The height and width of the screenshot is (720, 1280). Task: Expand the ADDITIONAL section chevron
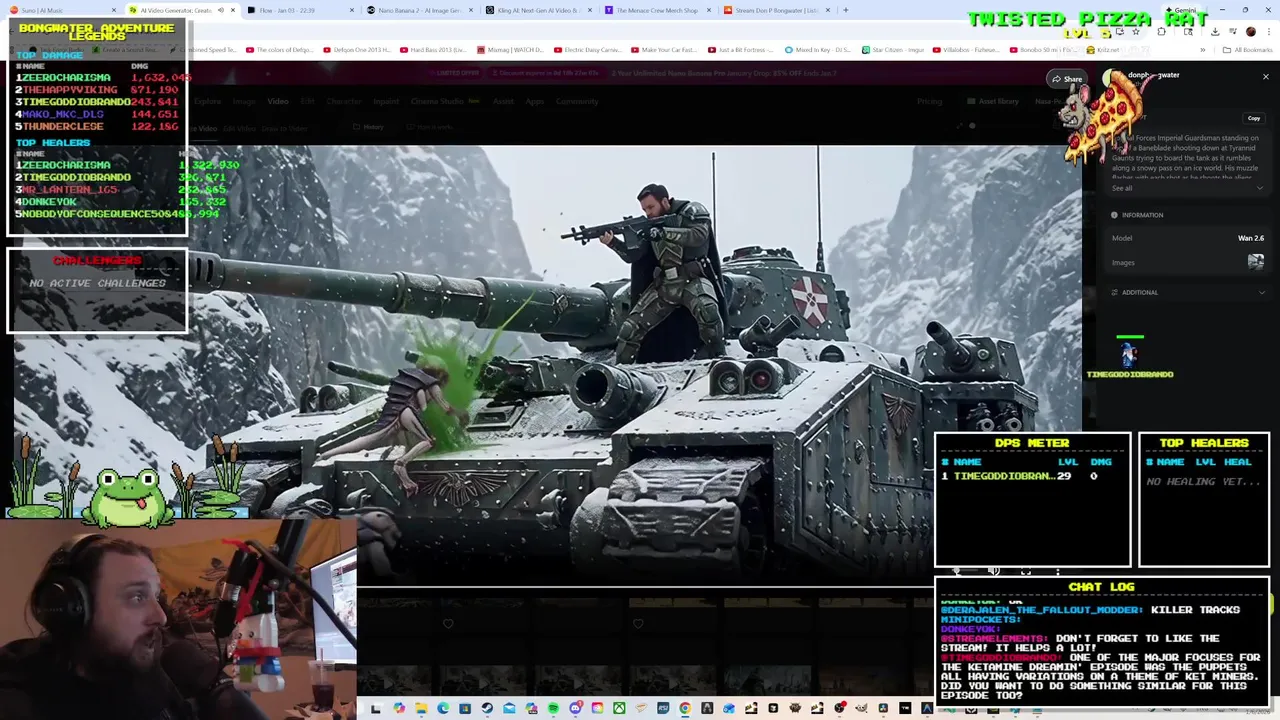(x=1260, y=292)
